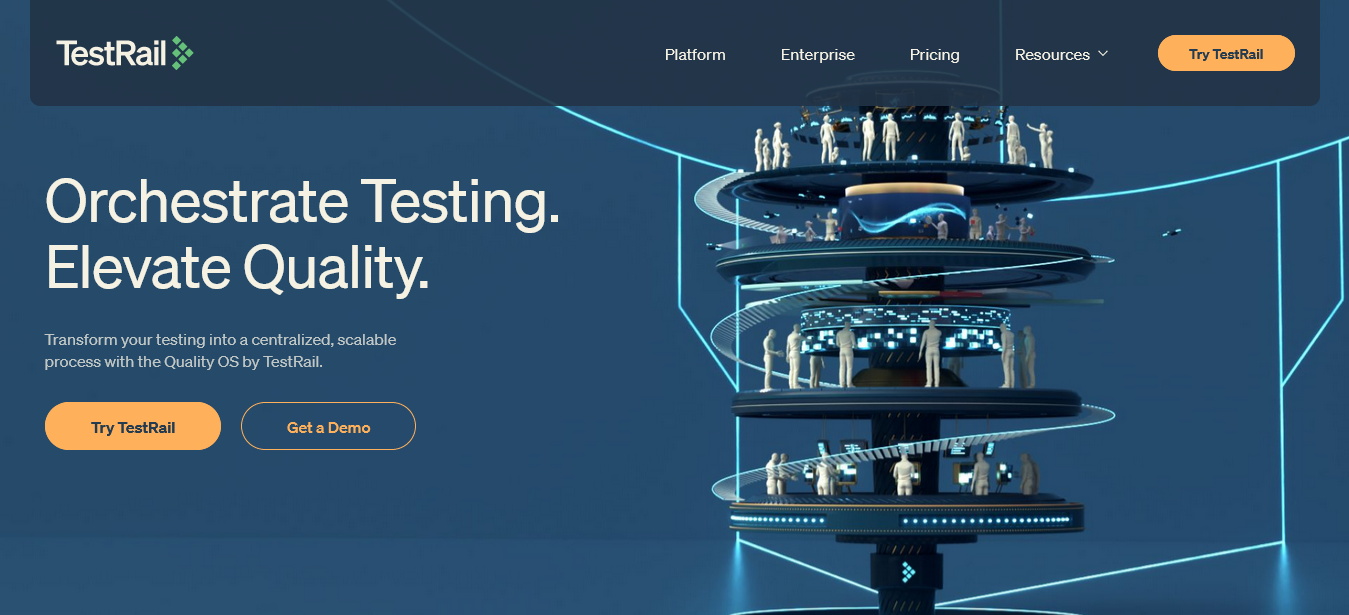Request a demo via Get a Demo
The width and height of the screenshot is (1349, 615).
tap(328, 427)
